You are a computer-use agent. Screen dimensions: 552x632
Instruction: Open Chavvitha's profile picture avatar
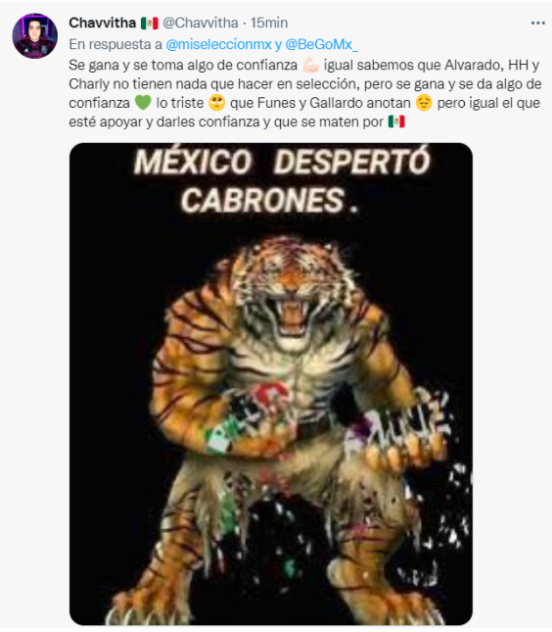click(35, 36)
